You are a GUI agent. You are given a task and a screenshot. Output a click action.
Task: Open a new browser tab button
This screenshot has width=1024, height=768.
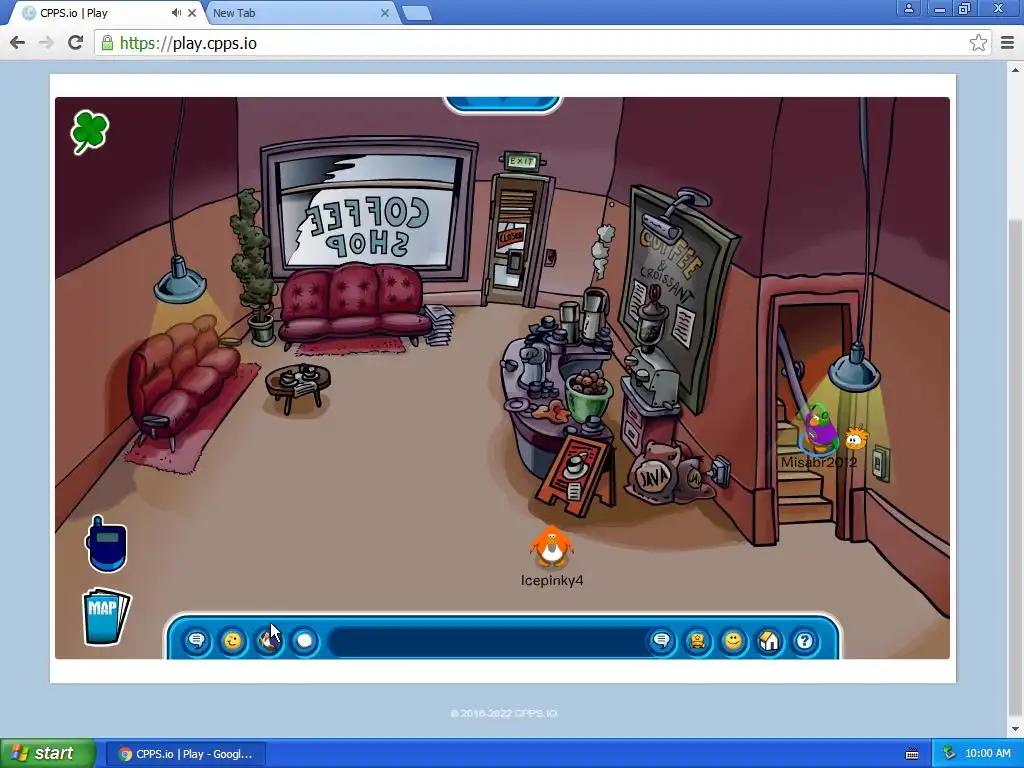tap(417, 13)
